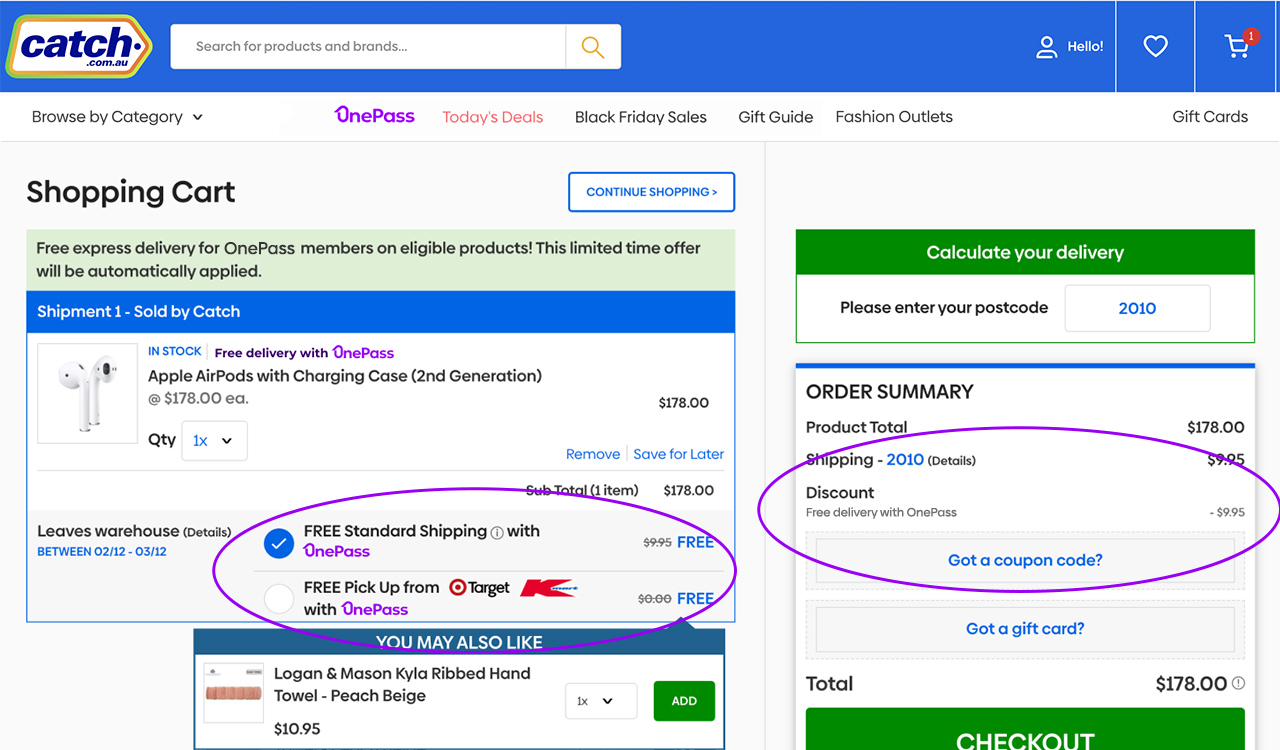Image resolution: width=1280 pixels, height=750 pixels.
Task: Open the hand towel product thumbnail
Action: [x=233, y=693]
